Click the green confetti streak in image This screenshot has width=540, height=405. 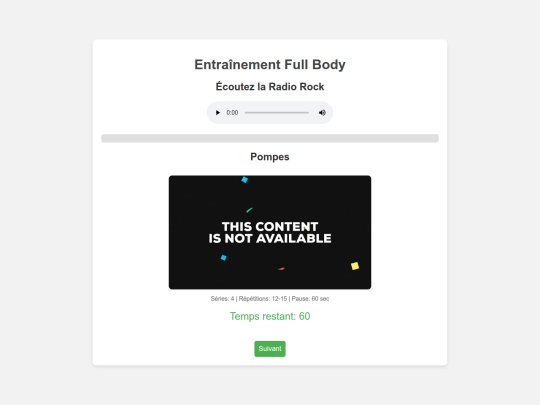(x=249, y=210)
